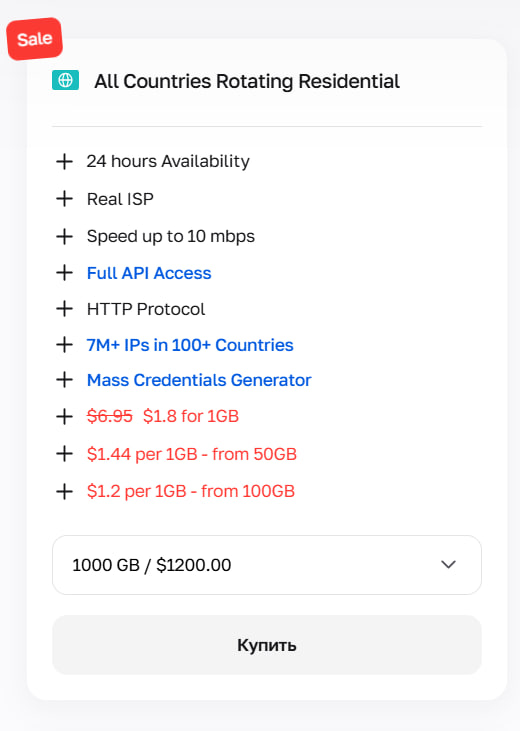Click plus icon next to $1.2 per 1GB
The height and width of the screenshot is (731, 520).
point(64,491)
